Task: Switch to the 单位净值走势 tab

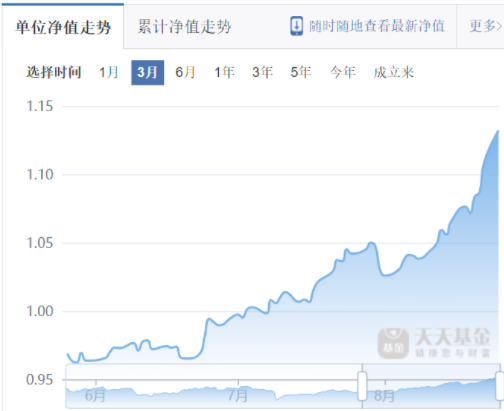Action: coord(63,27)
